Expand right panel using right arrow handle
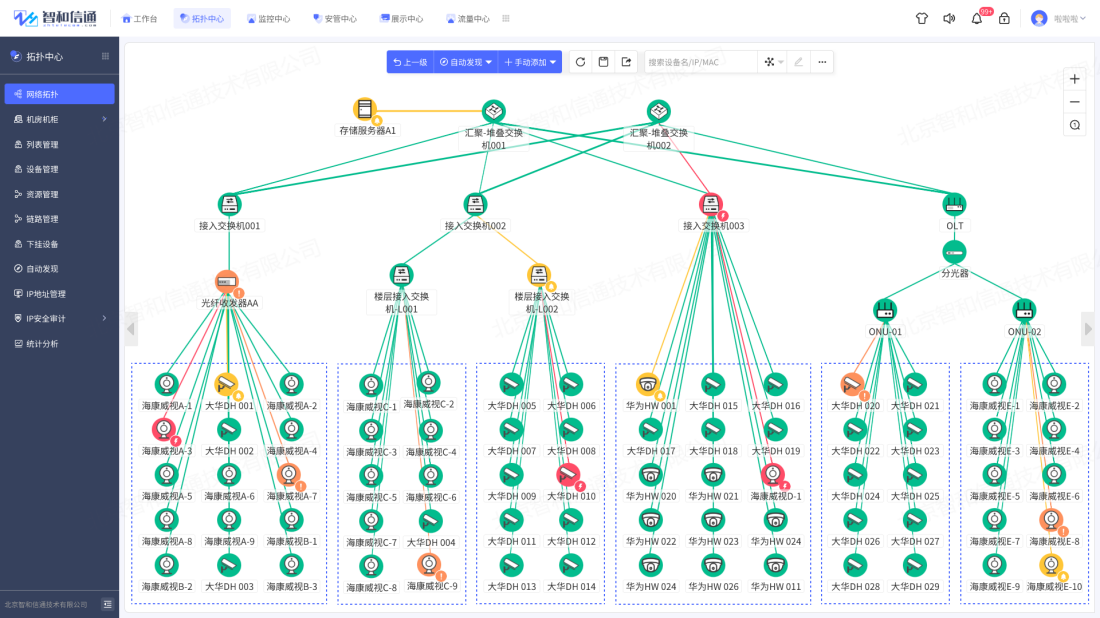Image resolution: width=1100 pixels, height=618 pixels. click(1088, 328)
